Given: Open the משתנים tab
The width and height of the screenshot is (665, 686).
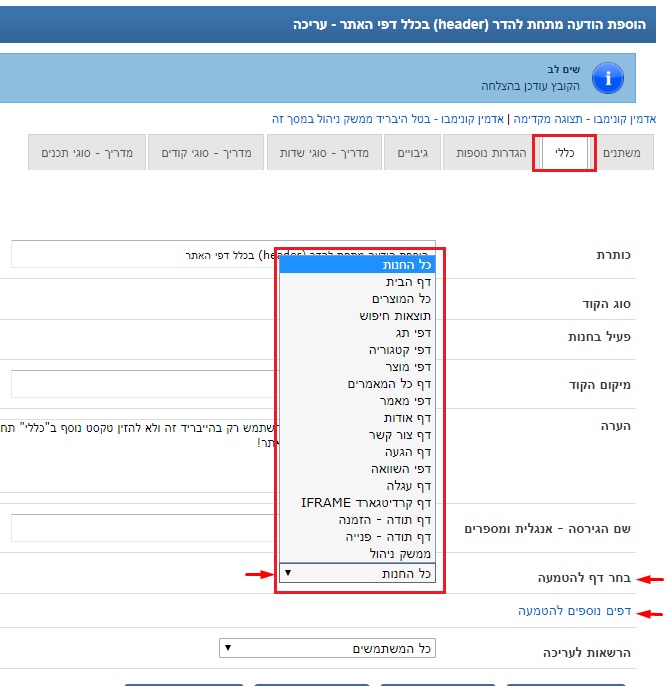Looking at the screenshot, I should coord(621,153).
